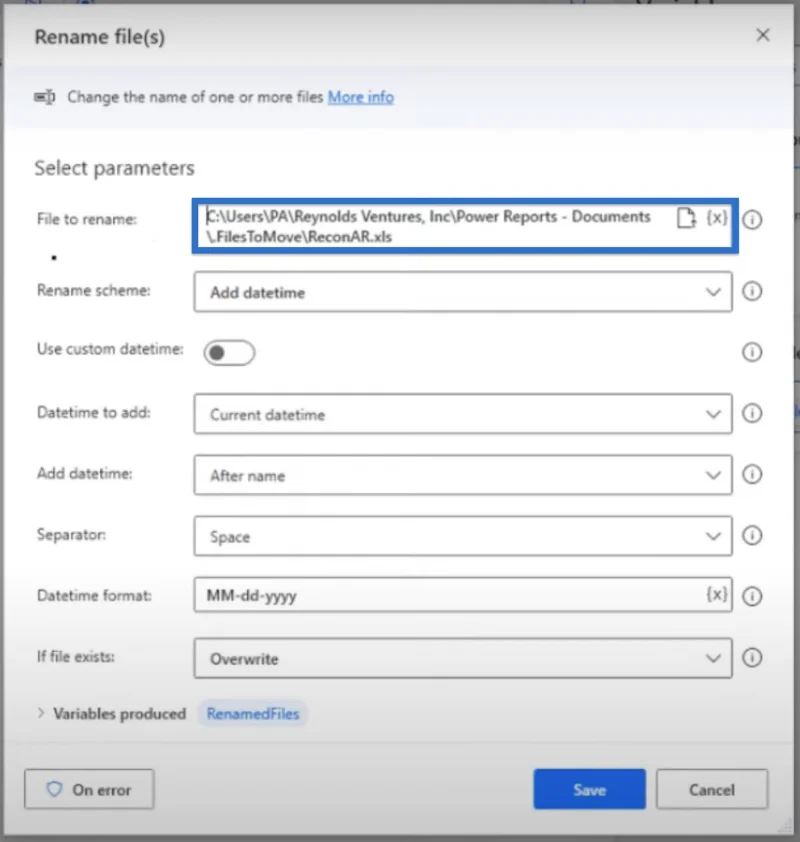Click the Cancel button
800x842 pixels.
coord(712,789)
